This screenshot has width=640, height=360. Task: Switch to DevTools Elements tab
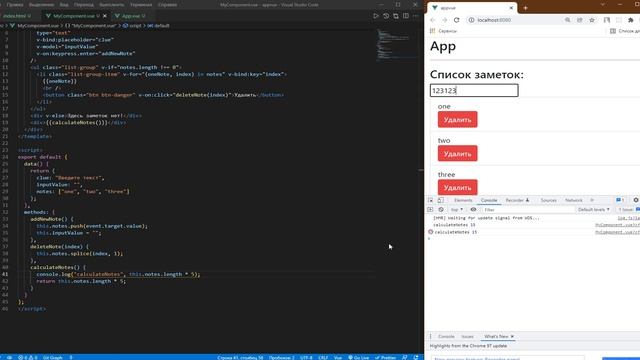pos(463,200)
